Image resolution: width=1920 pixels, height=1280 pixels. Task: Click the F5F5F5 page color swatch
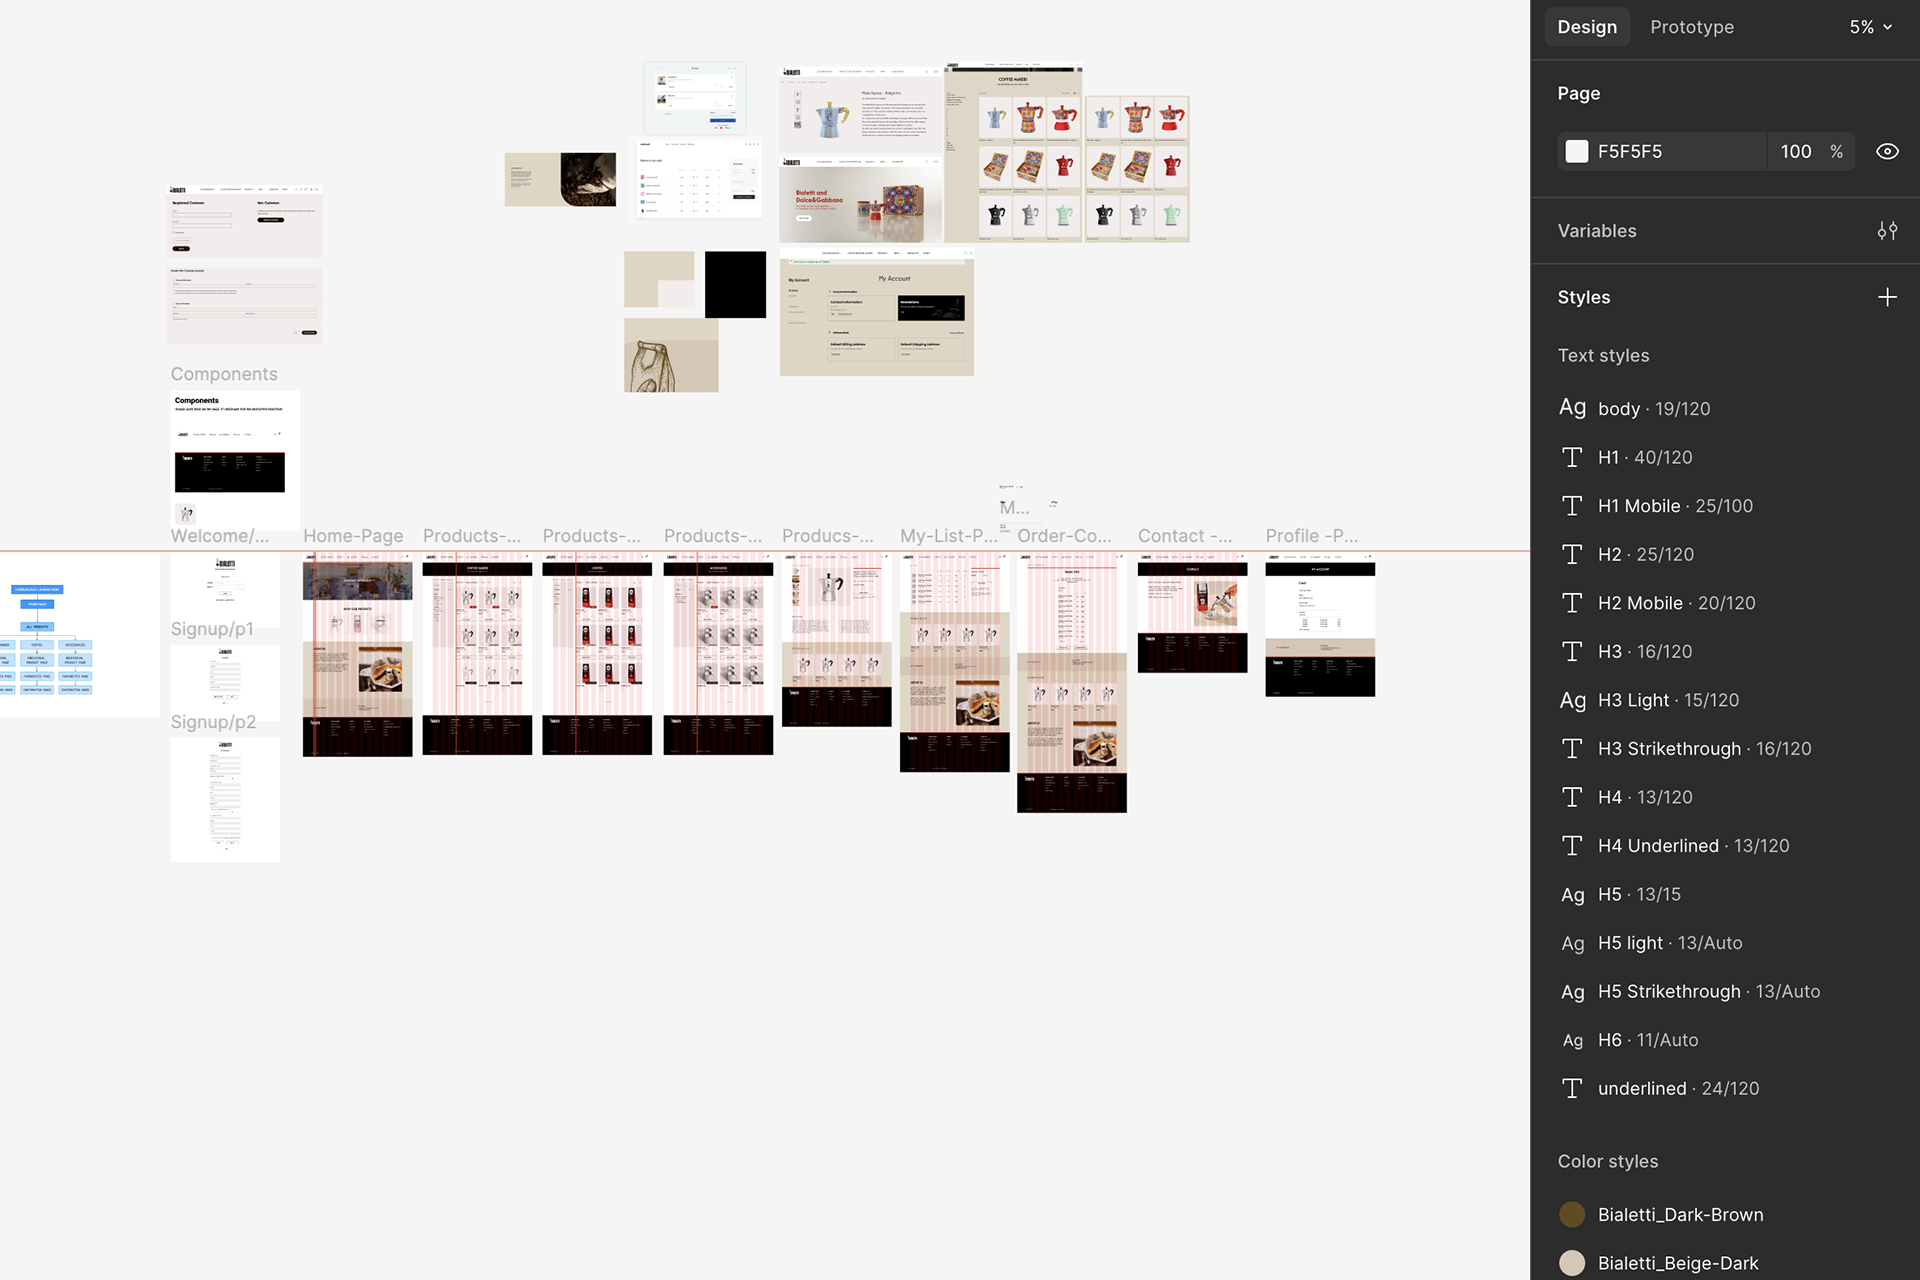[x=1576, y=152]
